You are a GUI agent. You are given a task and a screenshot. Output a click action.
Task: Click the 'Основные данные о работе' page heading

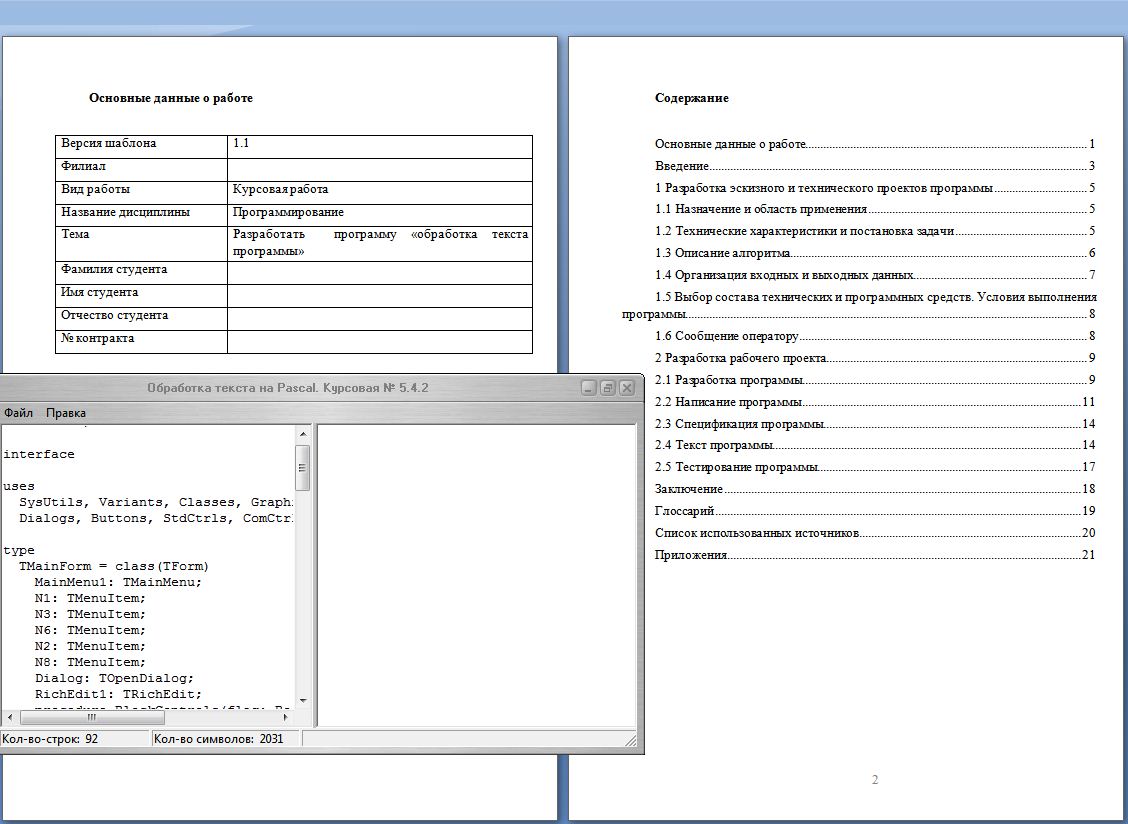tap(170, 98)
